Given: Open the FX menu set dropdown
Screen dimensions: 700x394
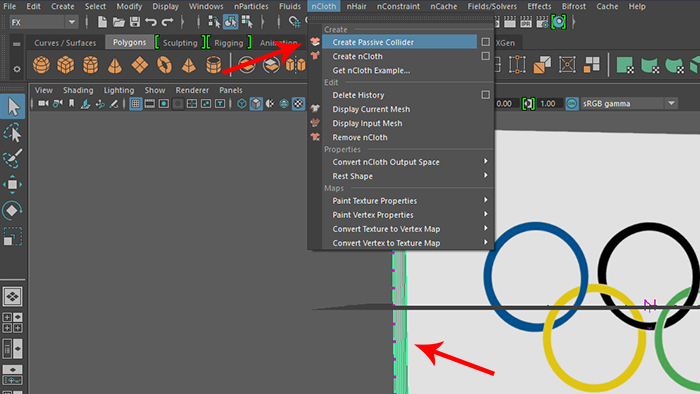Looking at the screenshot, I should coord(71,22).
